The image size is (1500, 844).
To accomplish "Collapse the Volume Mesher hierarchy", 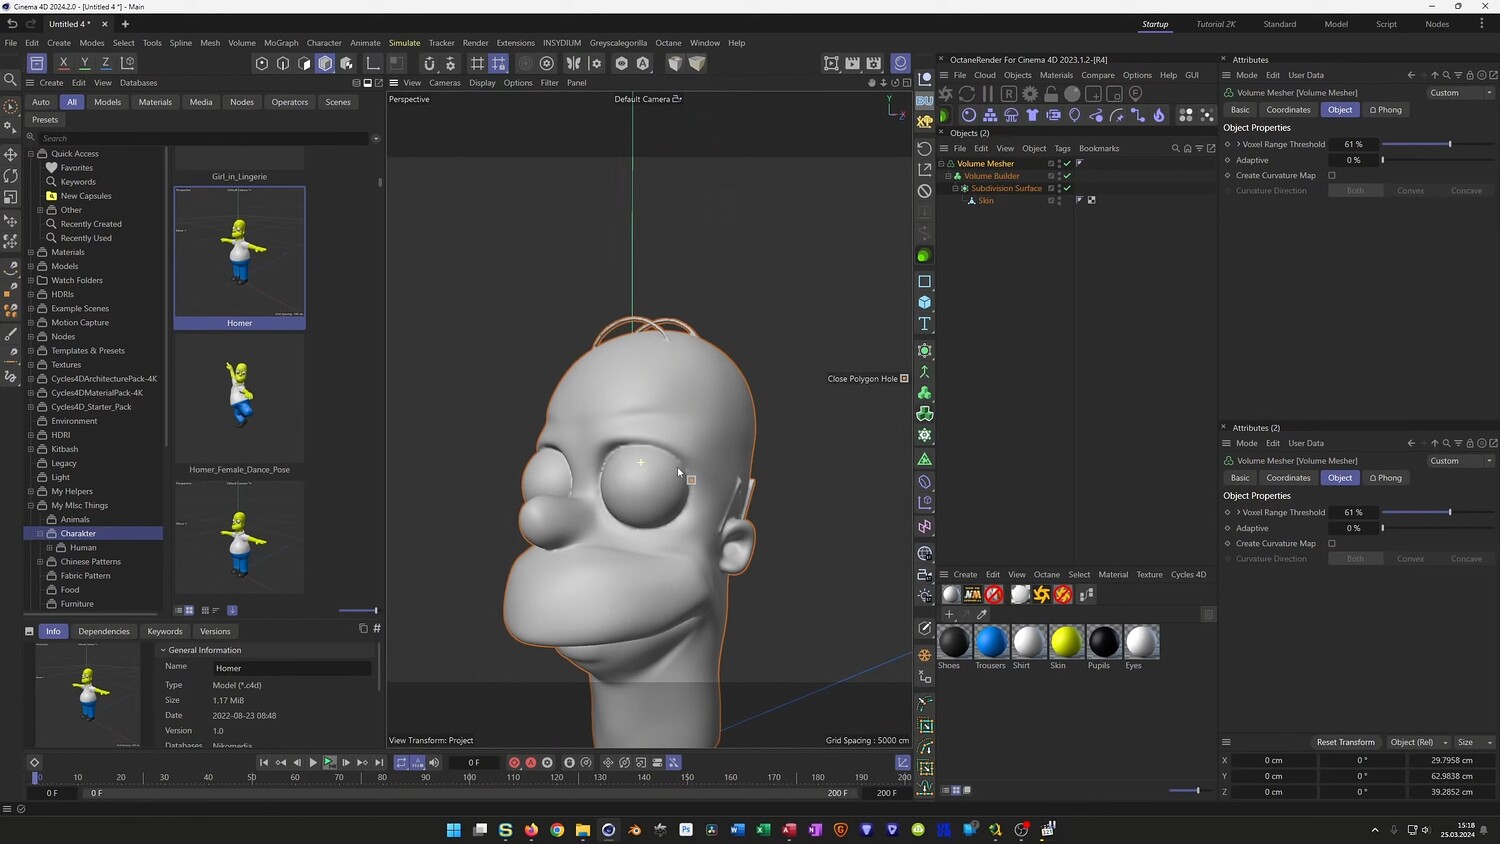I will click(x=941, y=163).
